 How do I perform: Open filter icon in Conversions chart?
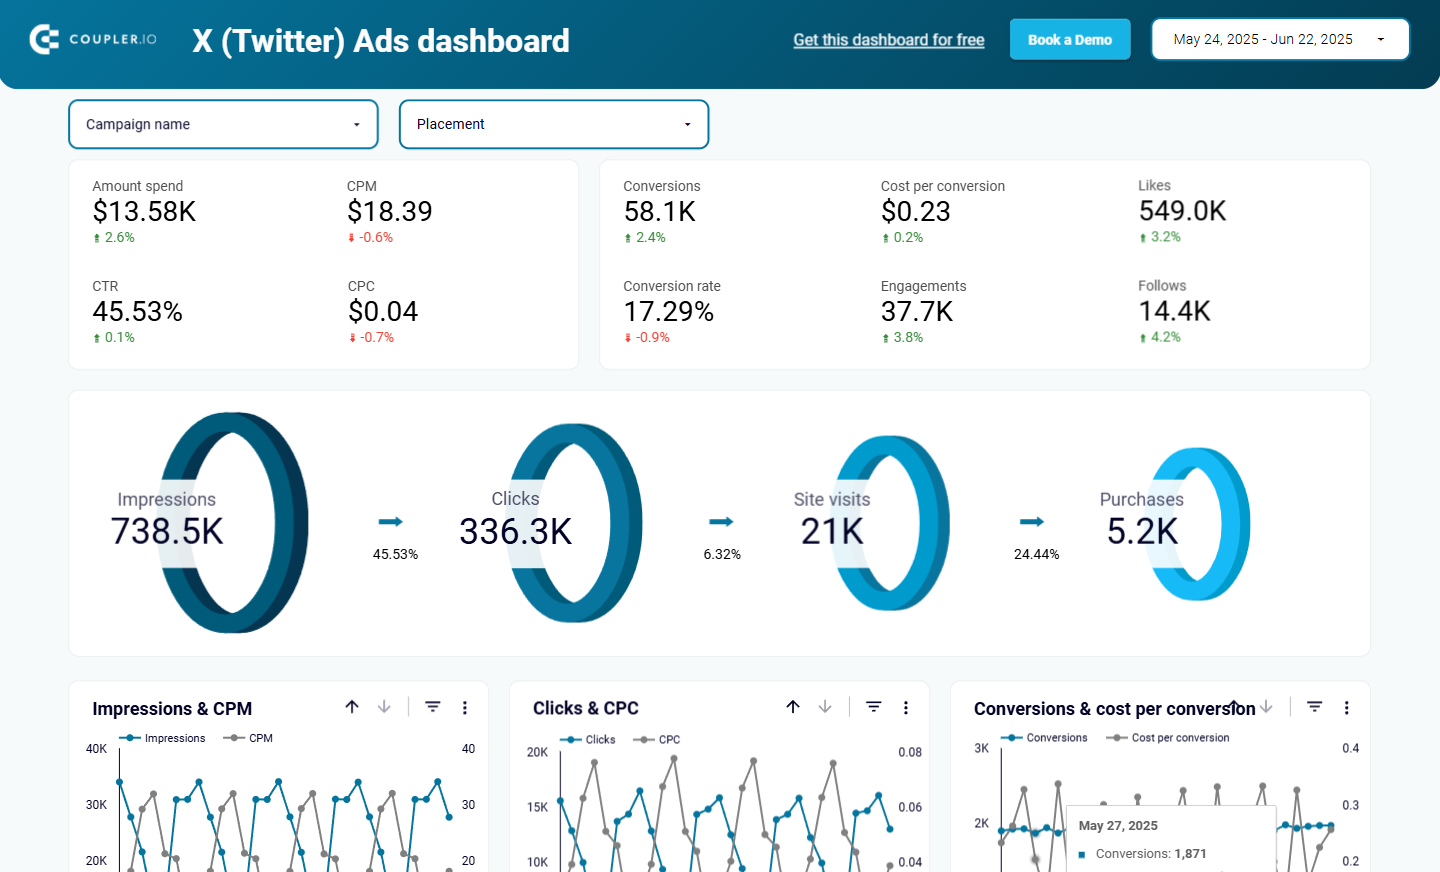(x=1315, y=707)
